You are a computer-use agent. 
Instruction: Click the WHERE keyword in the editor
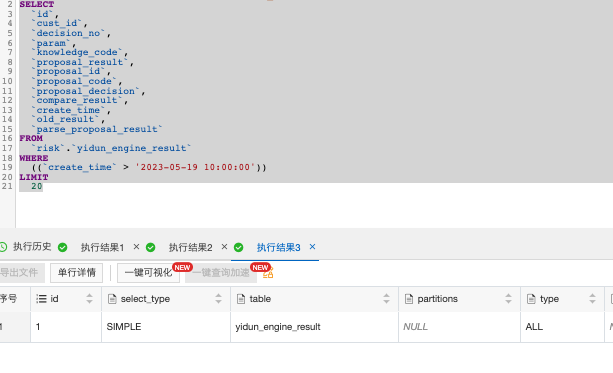point(34,158)
